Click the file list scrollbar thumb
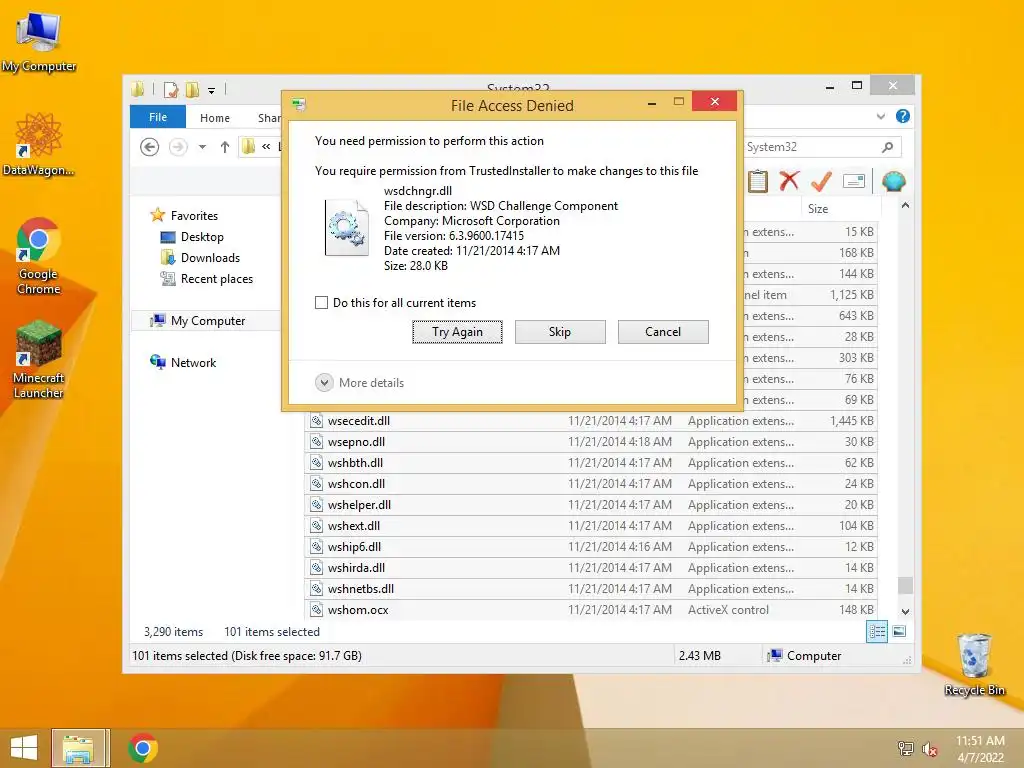1024x768 pixels. (905, 585)
